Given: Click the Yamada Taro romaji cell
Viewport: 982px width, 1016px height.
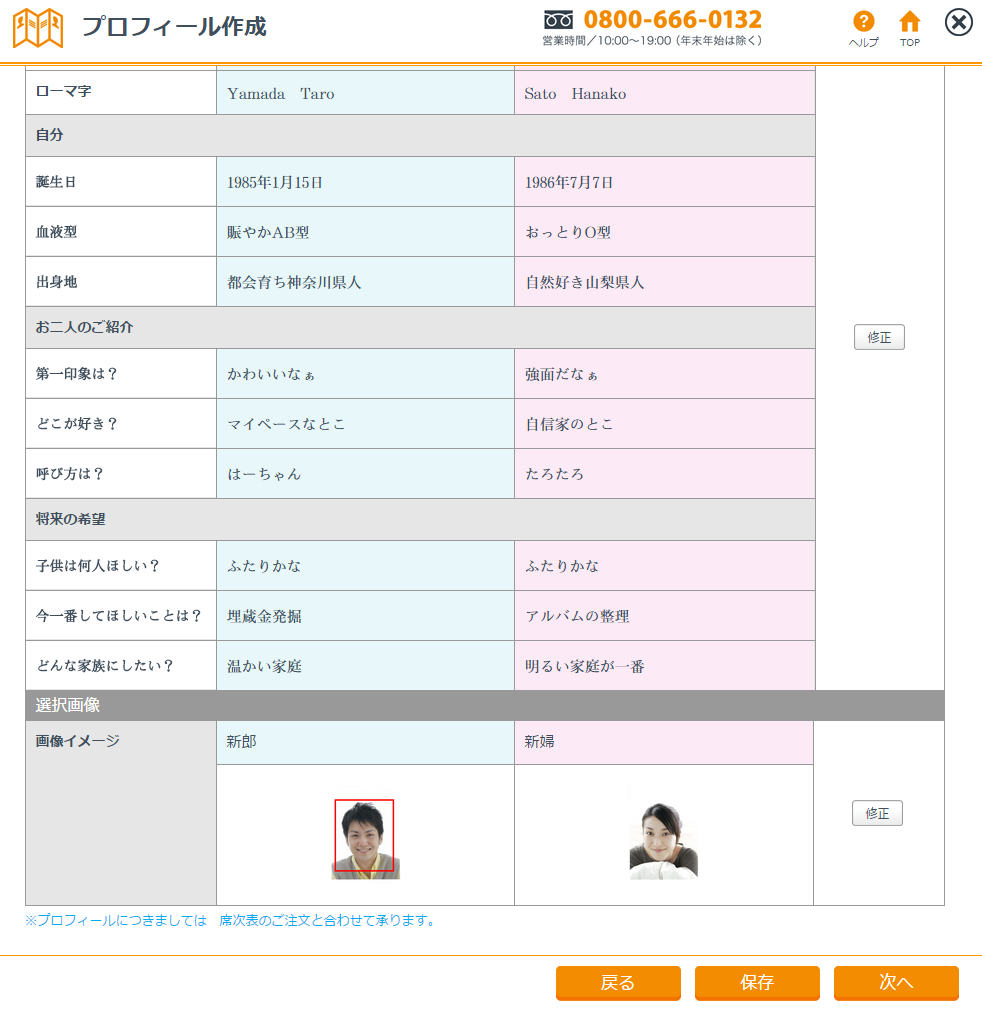Looking at the screenshot, I should [365, 94].
